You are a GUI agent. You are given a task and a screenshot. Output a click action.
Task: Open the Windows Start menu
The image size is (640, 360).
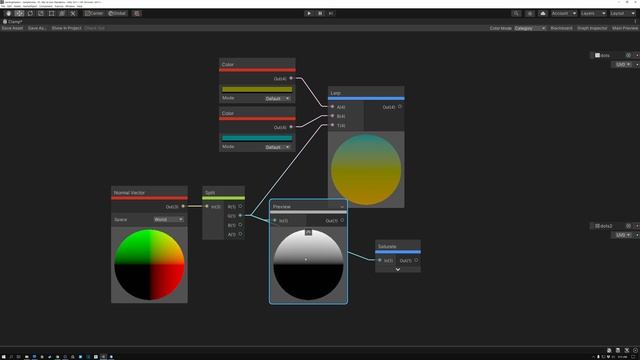[x=3, y=357]
